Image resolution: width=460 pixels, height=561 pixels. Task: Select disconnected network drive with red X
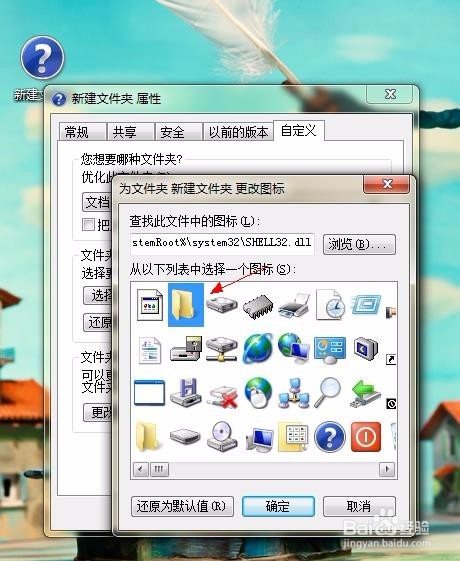coord(223,396)
